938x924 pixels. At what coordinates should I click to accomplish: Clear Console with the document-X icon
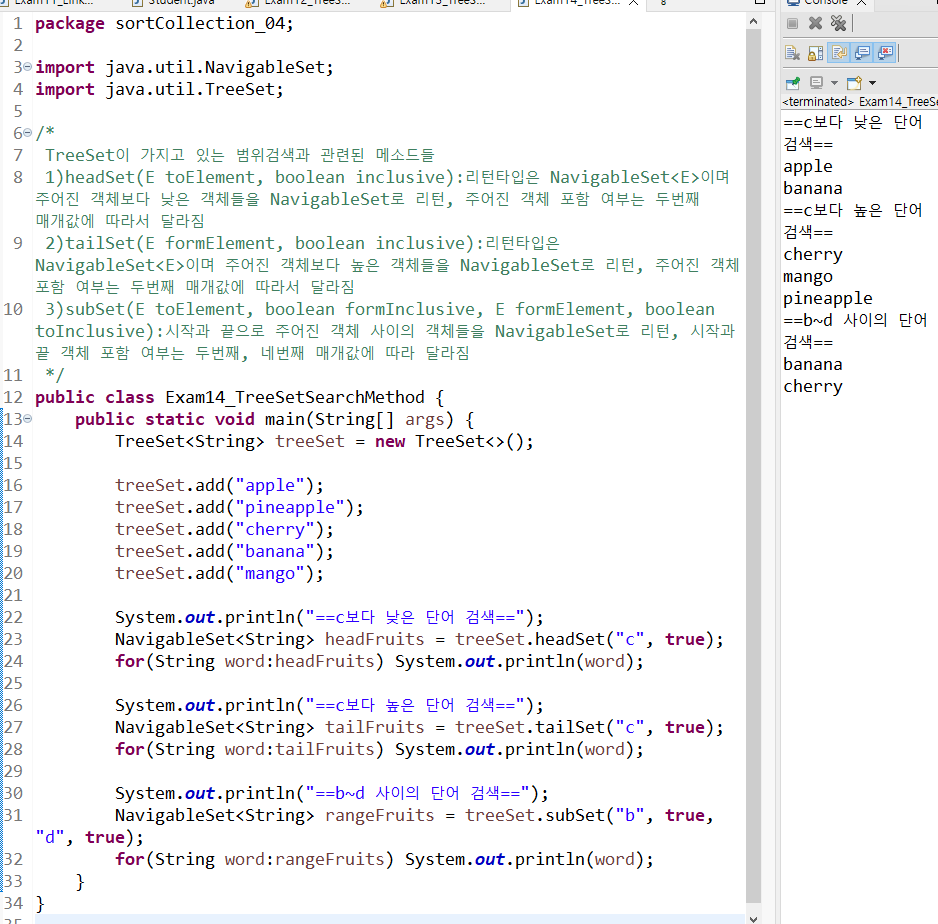coord(793,53)
